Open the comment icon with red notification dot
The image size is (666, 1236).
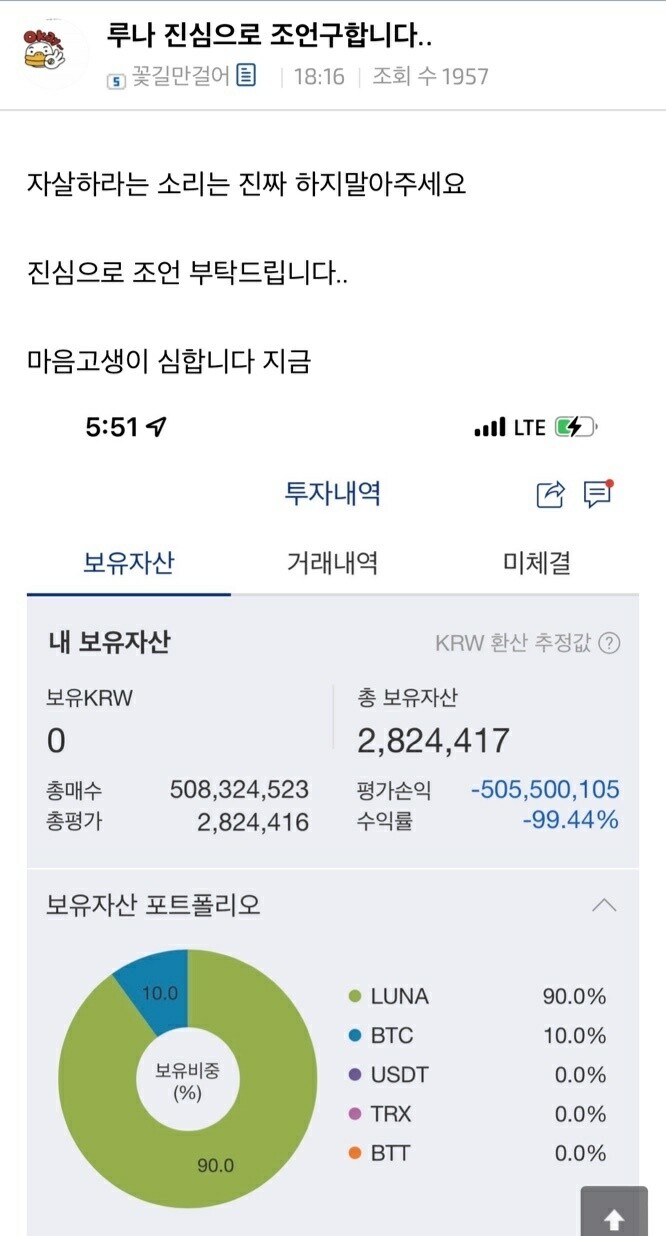tap(597, 494)
